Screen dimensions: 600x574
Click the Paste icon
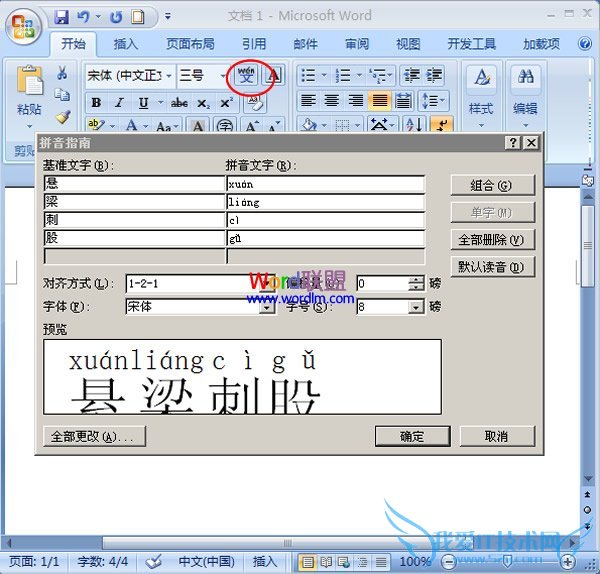point(29,90)
